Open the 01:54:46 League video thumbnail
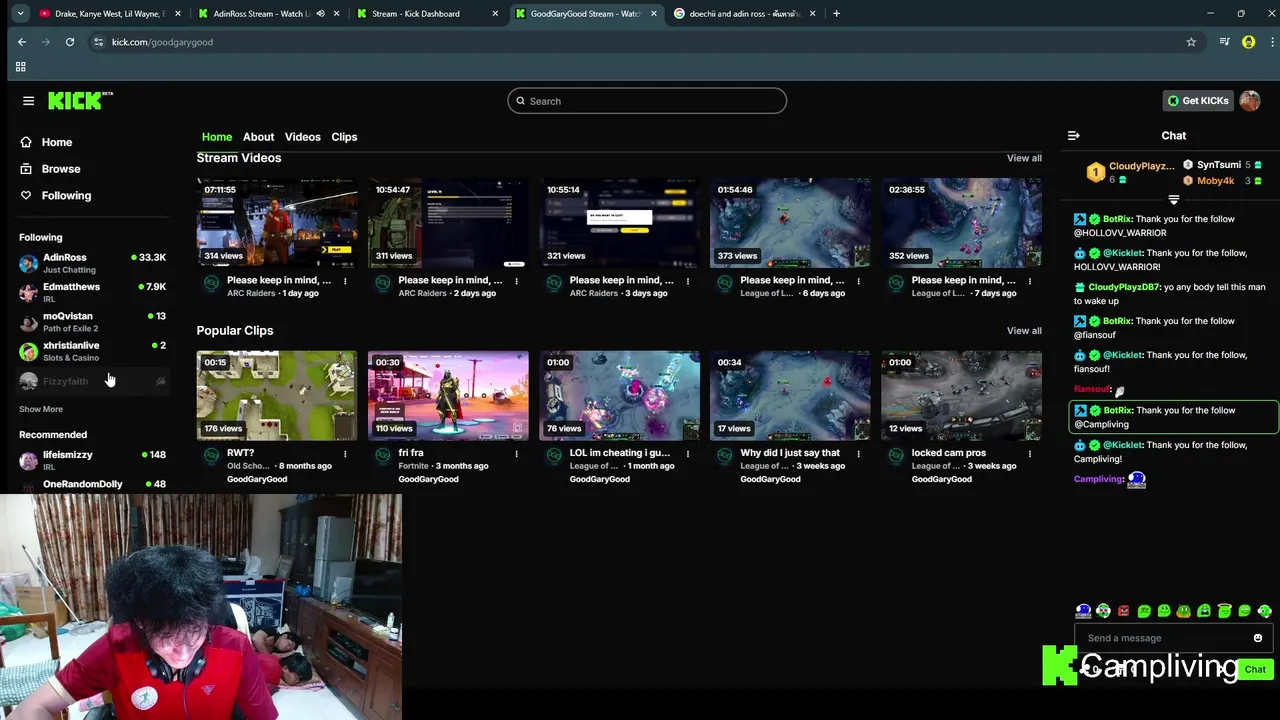 point(790,223)
